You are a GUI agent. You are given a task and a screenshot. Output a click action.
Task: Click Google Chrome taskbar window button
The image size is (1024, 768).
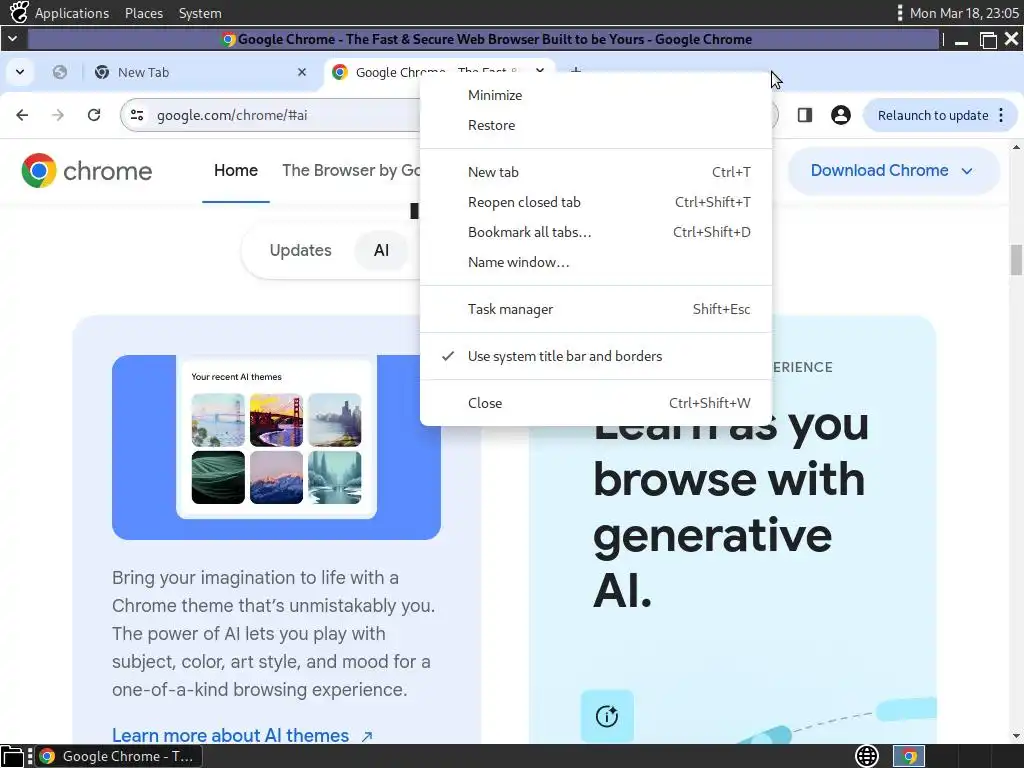click(x=118, y=756)
